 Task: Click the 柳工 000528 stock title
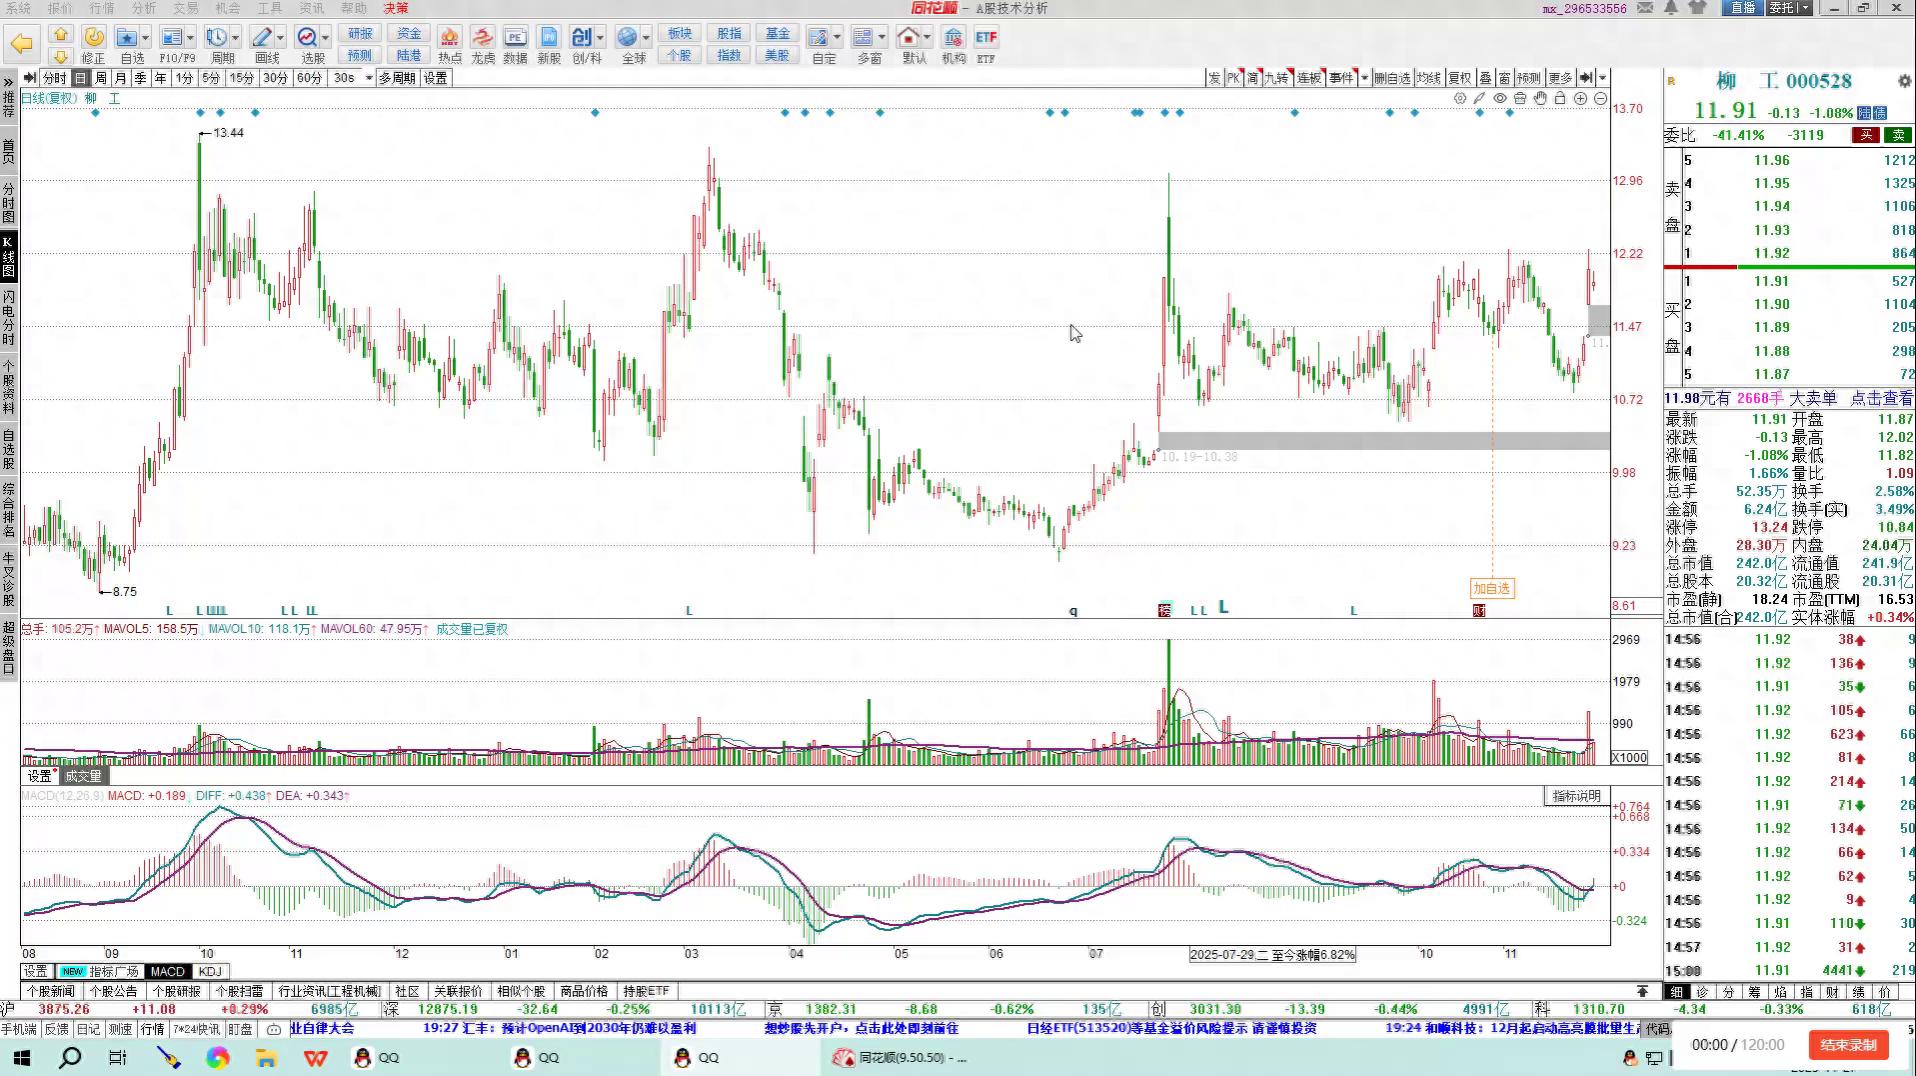tap(1783, 81)
